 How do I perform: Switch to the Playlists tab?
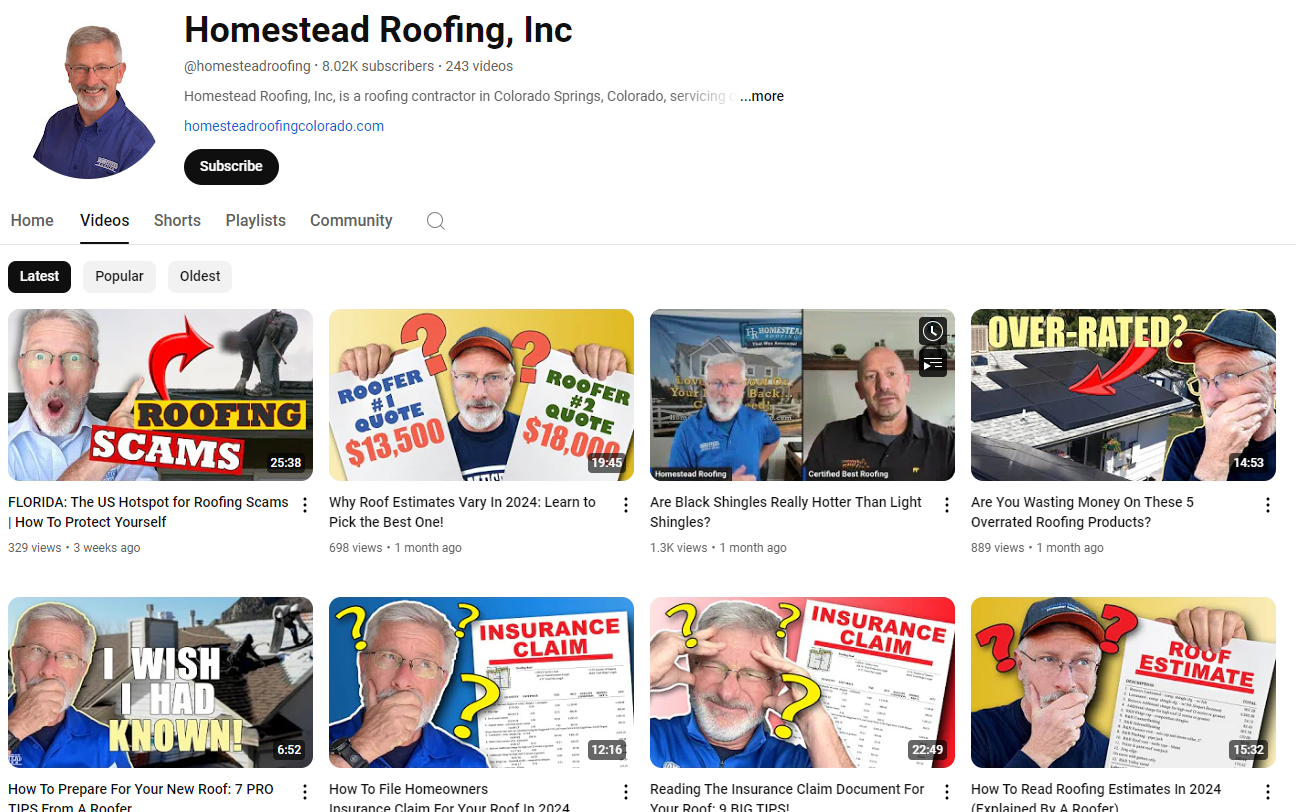(x=256, y=221)
